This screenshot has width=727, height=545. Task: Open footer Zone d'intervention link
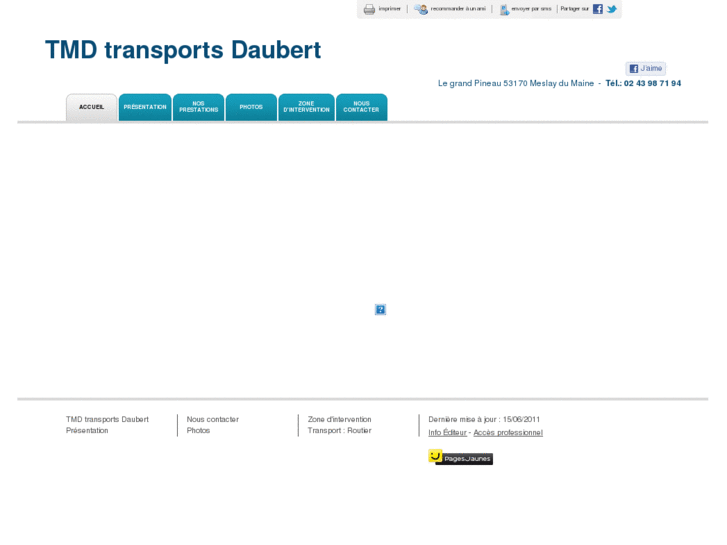coord(339,419)
